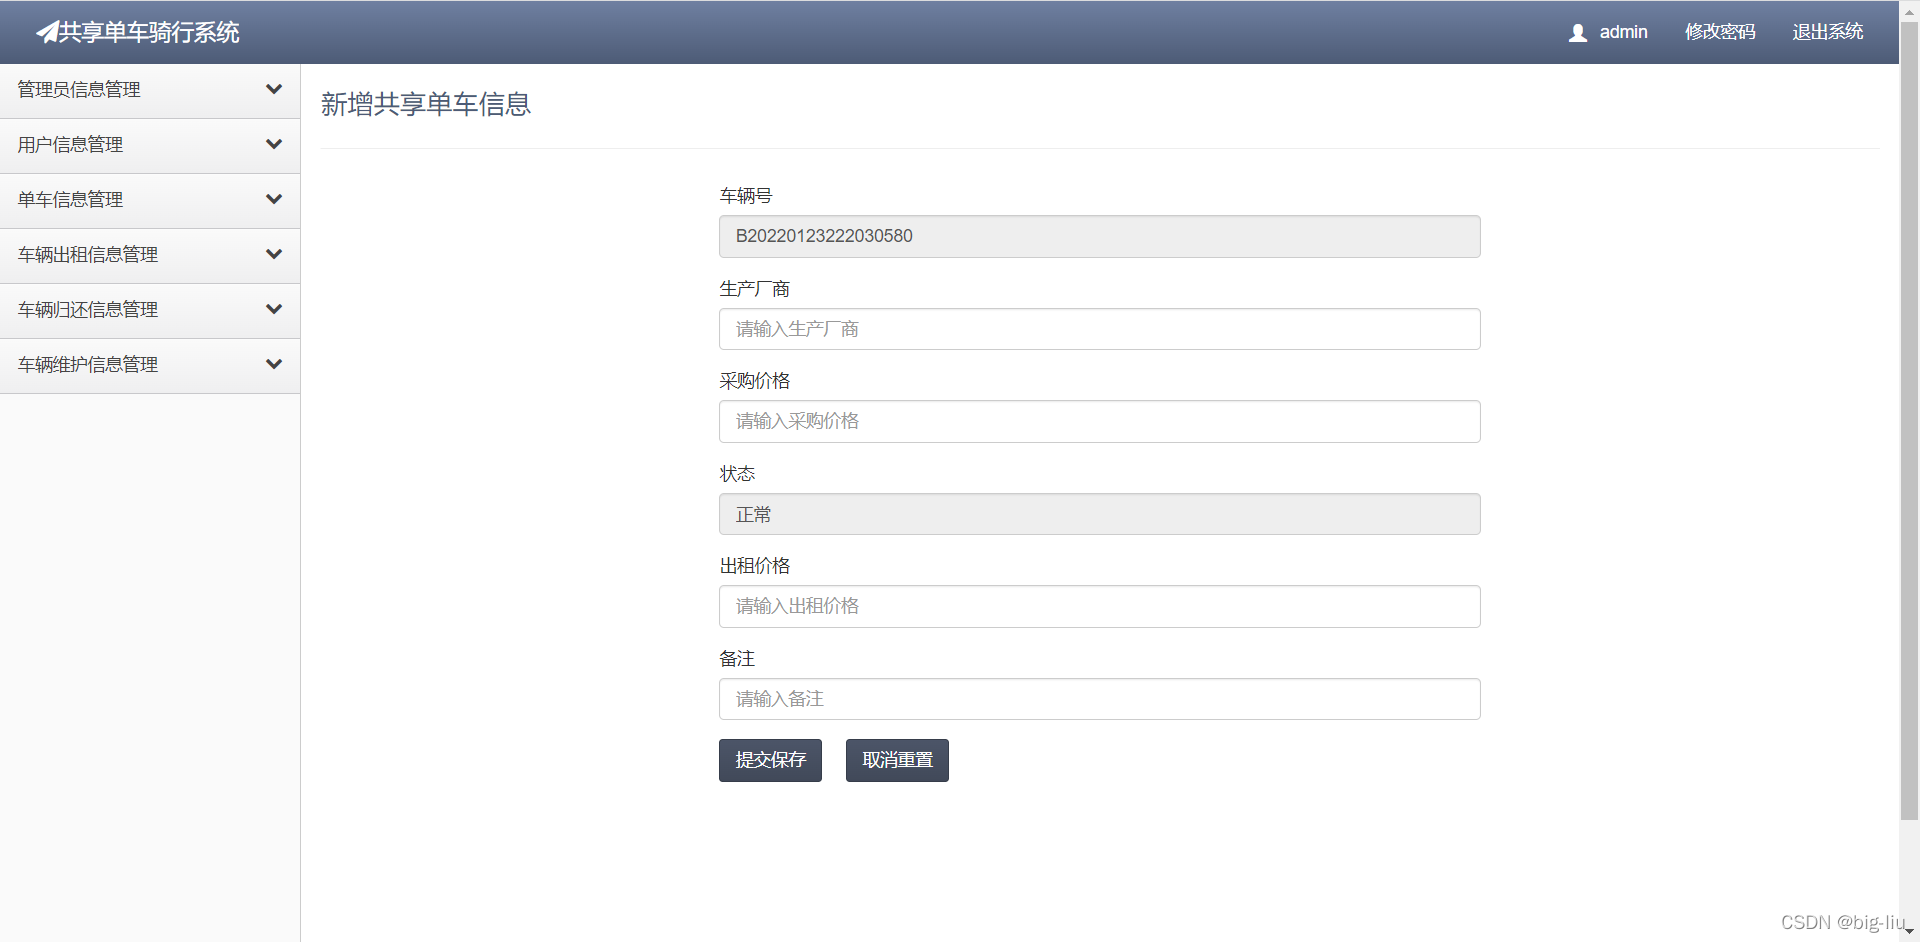Expand the 车辆出租信息管理 chevron
The image size is (1920, 942).
(274, 254)
